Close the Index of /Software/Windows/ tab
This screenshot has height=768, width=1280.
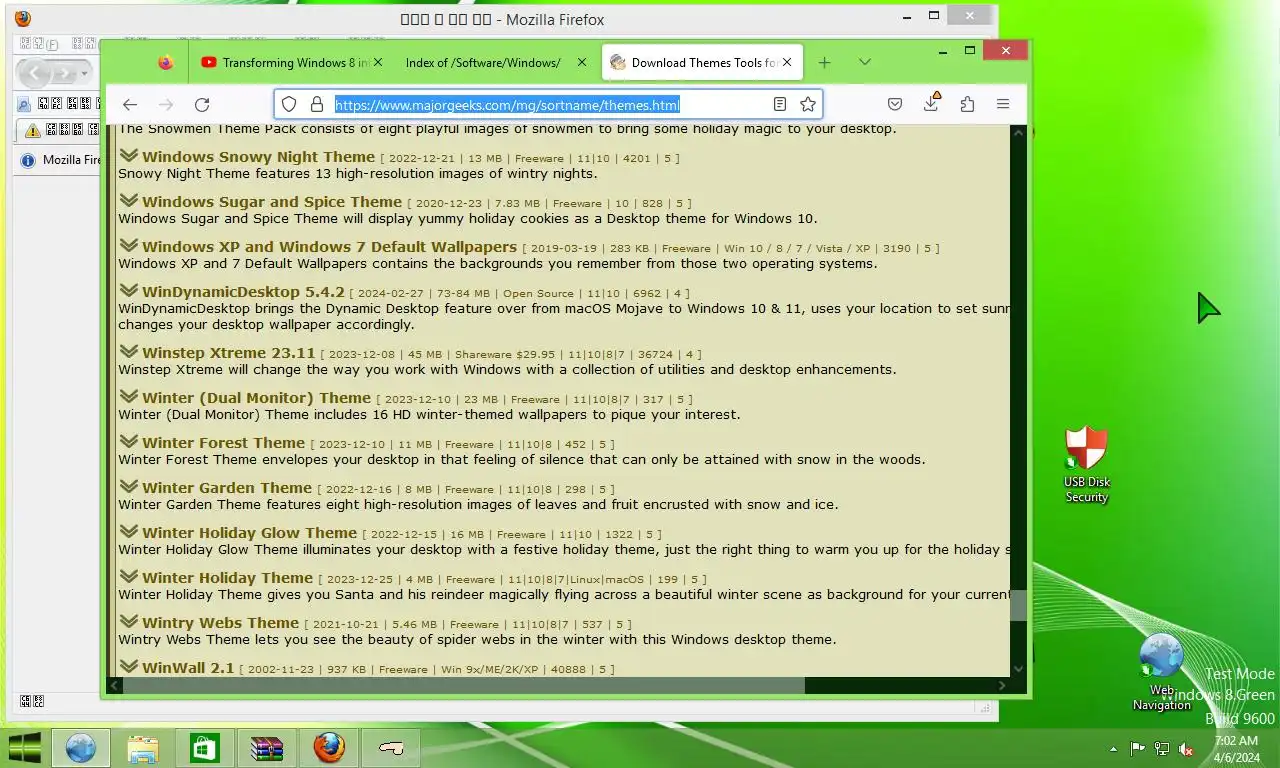pyautogui.click(x=582, y=62)
